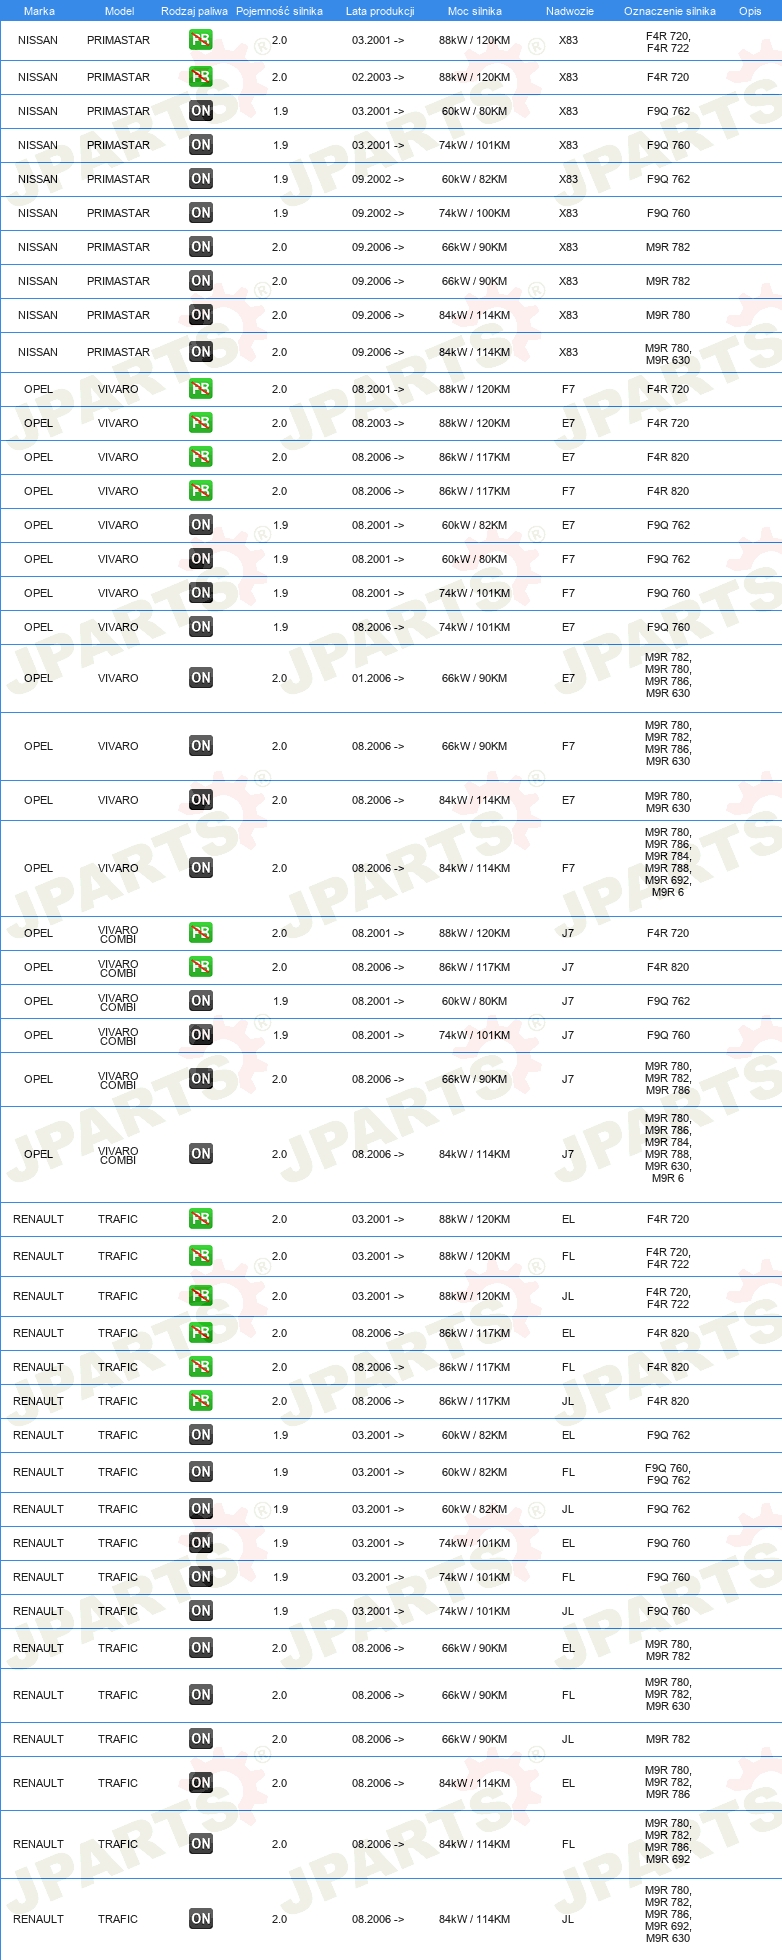The width and height of the screenshot is (782, 1960).
Task: Click NISSAN make in the 02.2003 row
Action: click(x=38, y=77)
